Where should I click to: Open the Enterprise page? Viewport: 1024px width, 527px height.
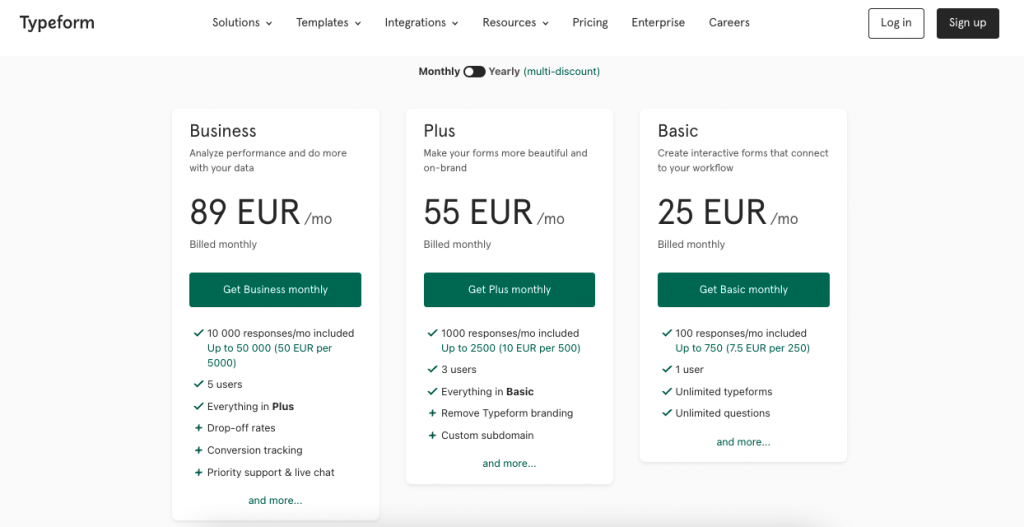point(658,23)
